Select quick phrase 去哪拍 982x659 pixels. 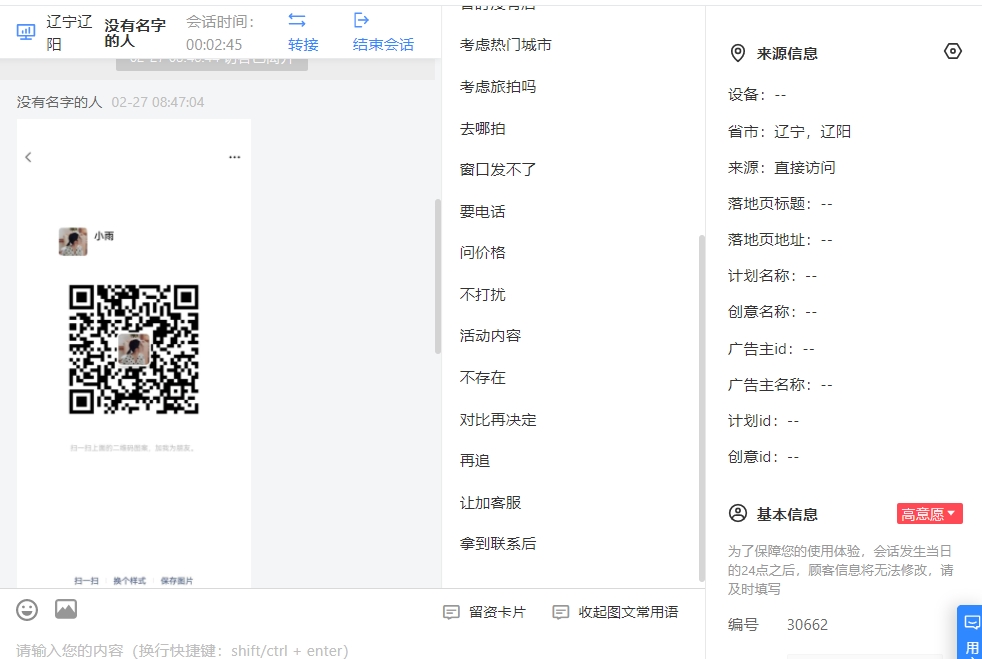pos(482,128)
